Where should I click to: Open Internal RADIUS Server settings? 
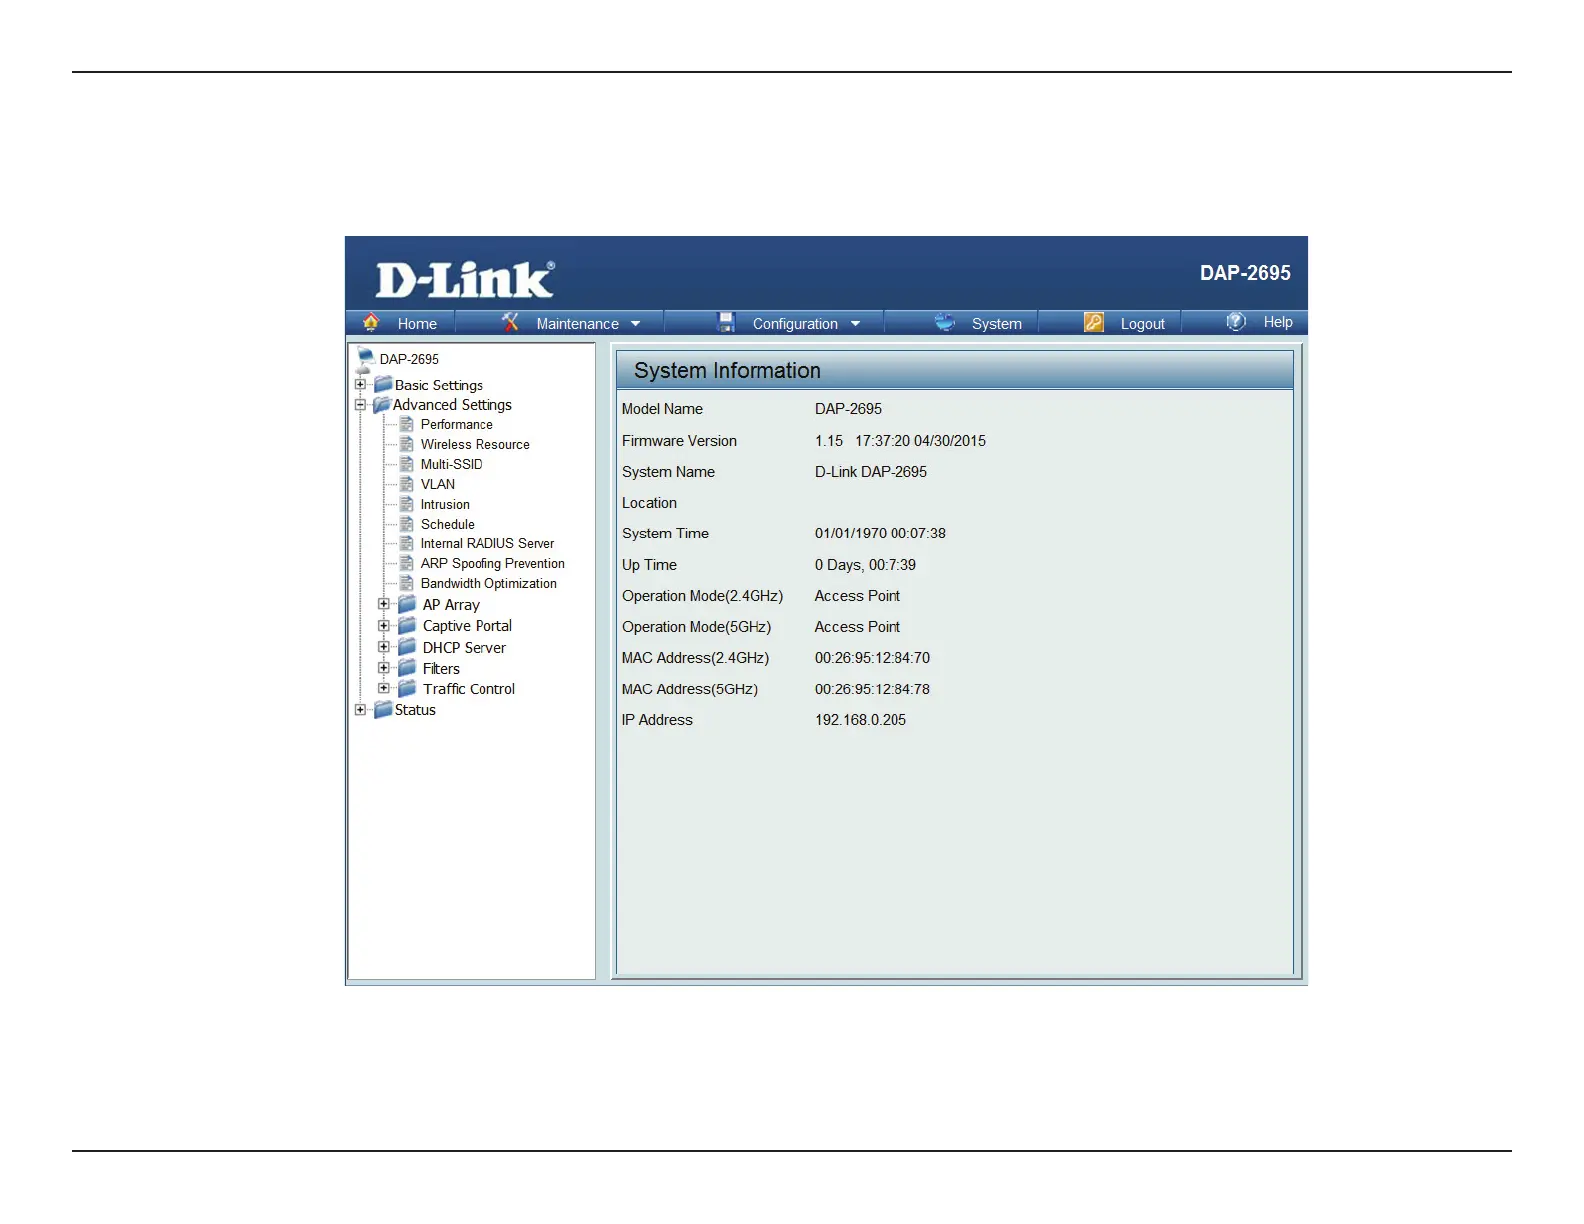pyautogui.click(x=487, y=543)
